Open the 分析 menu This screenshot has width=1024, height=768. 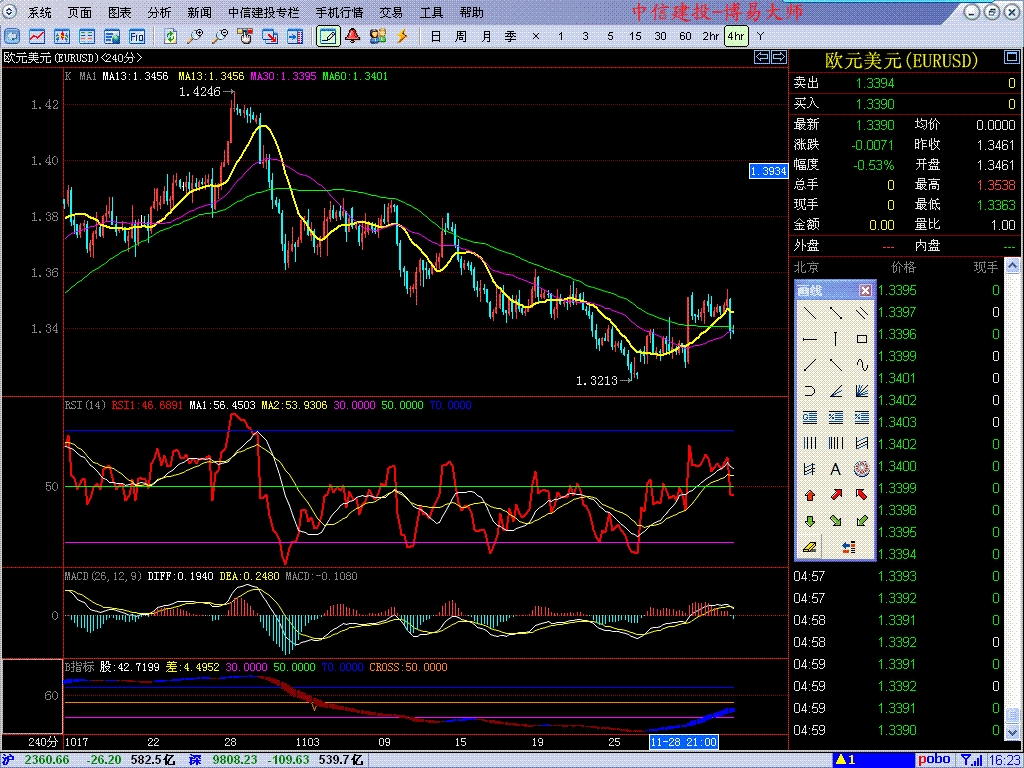coord(159,13)
